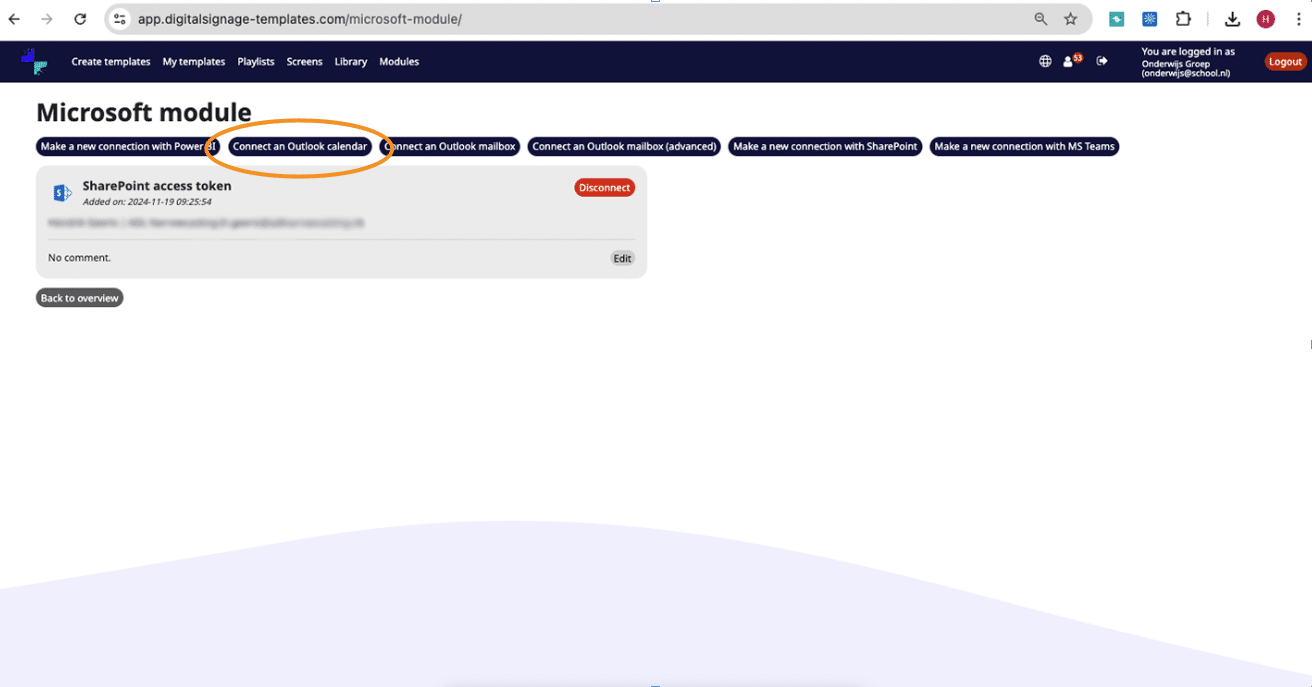Click Connect an Outlook mailbox (advanced)
Viewport: 1312px width, 687px height.
tap(624, 146)
